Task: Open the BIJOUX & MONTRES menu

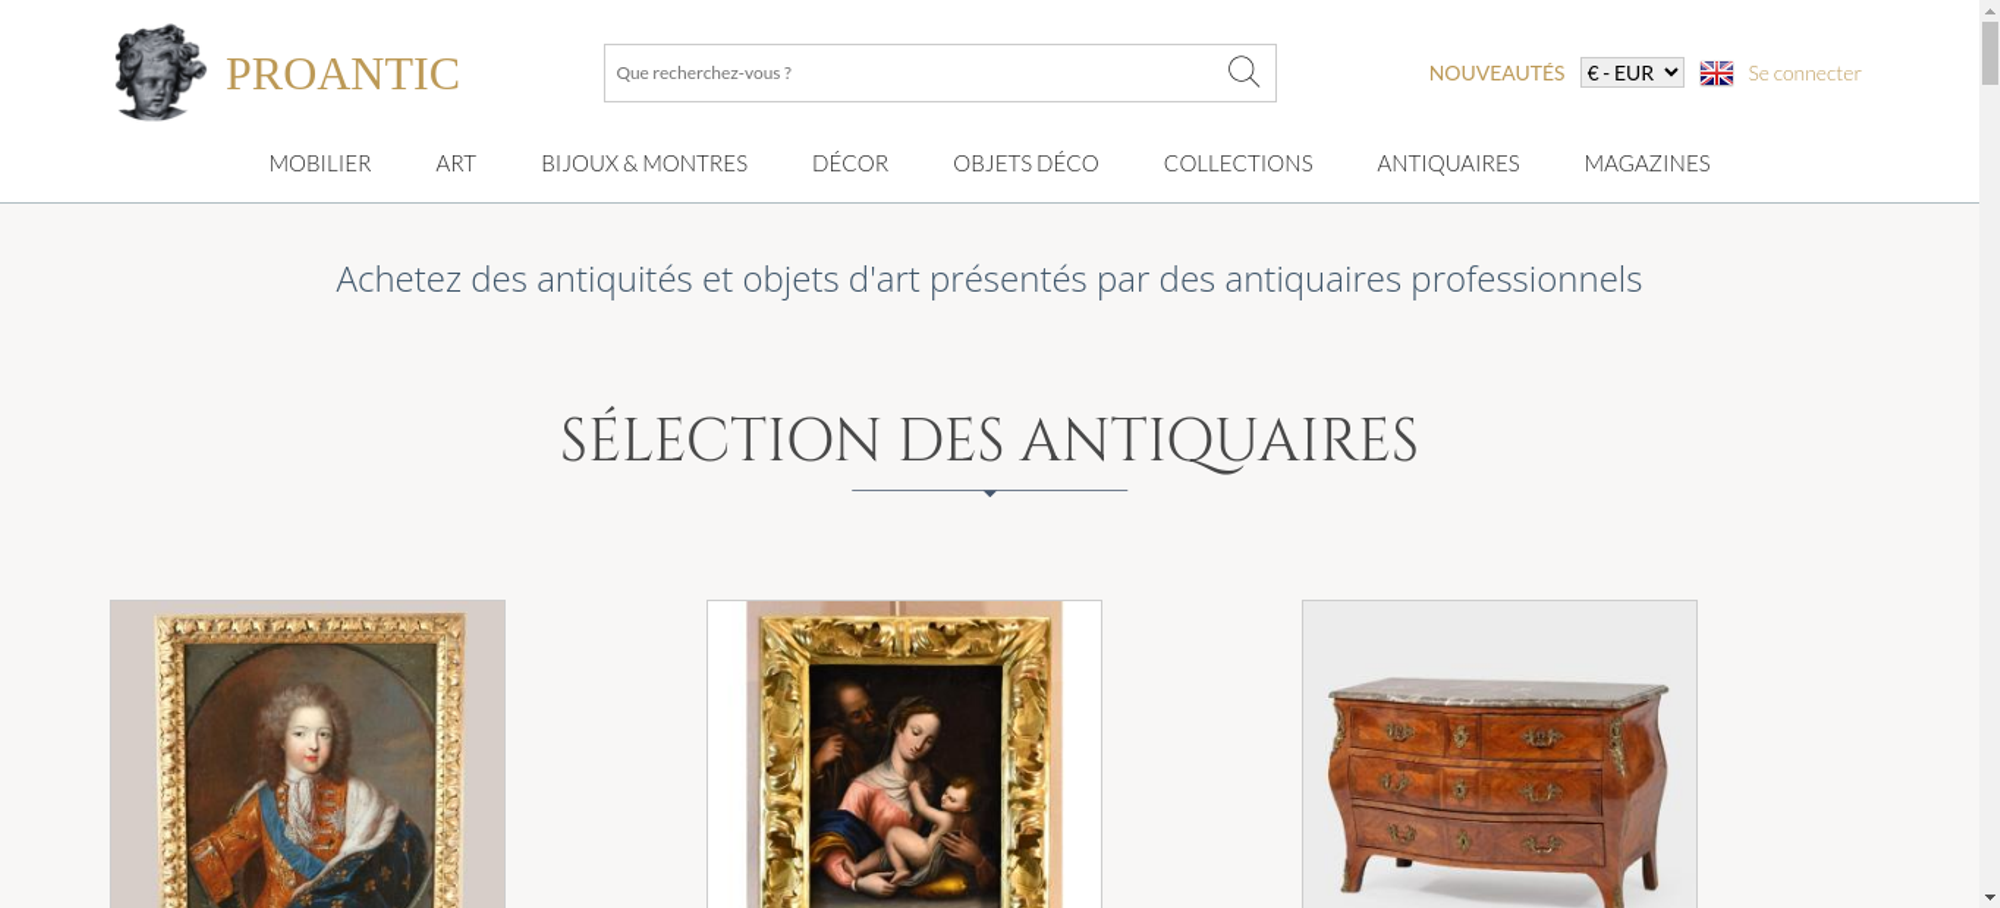Action: (644, 163)
